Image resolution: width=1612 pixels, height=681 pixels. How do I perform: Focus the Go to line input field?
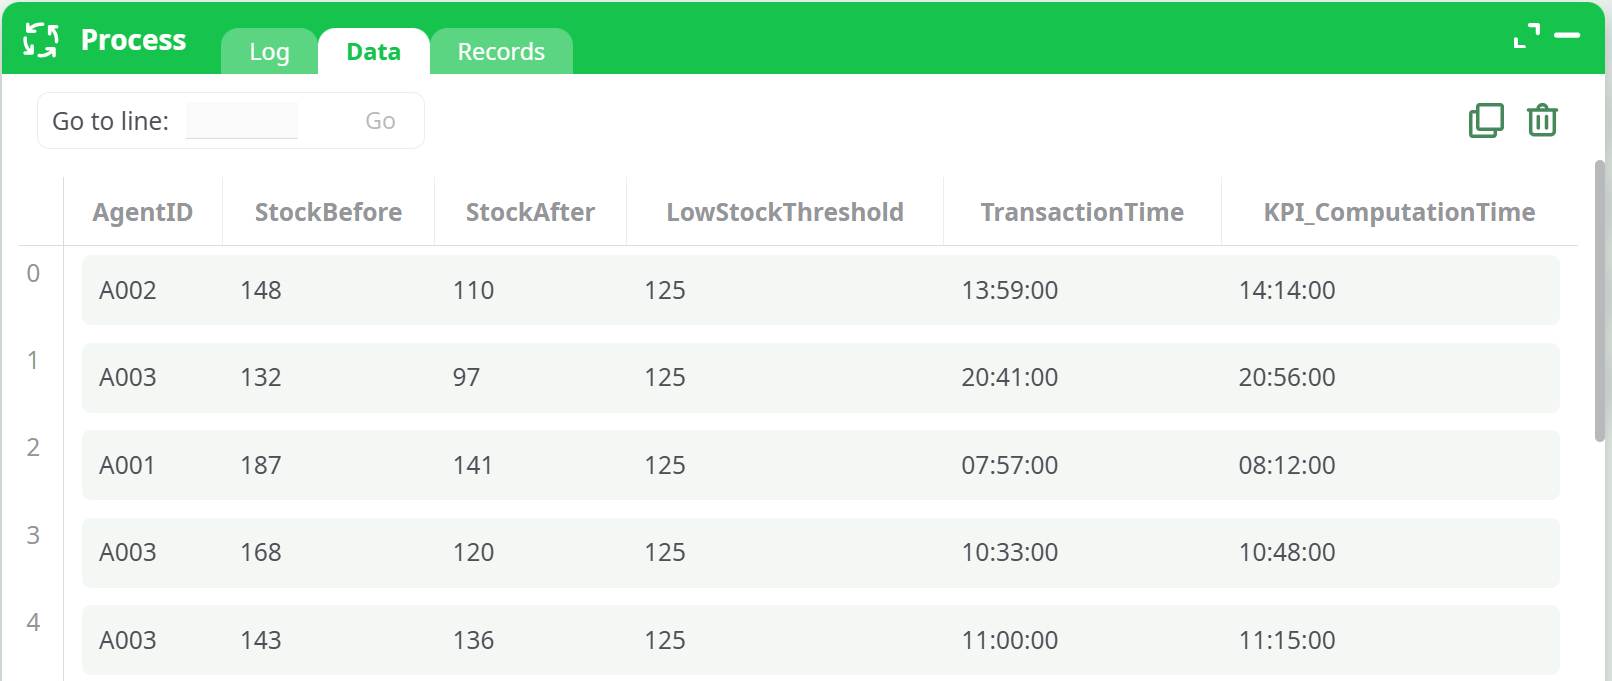pyautogui.click(x=241, y=119)
